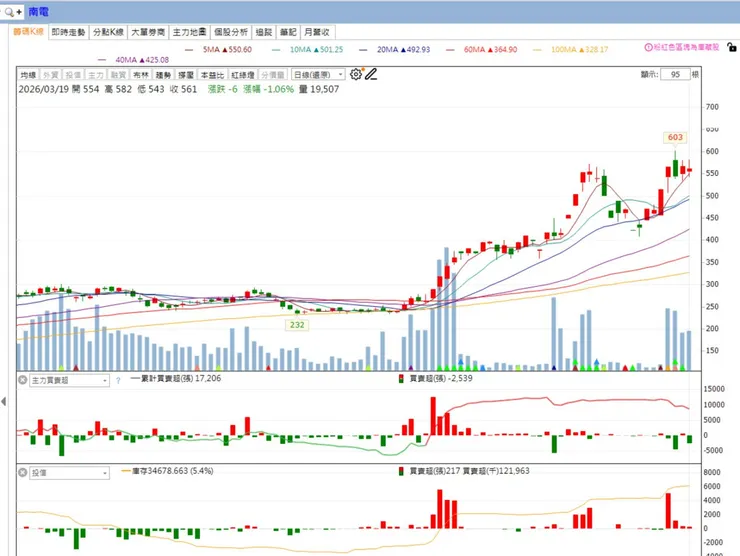The image size is (740, 556).
Task: Toggle the 均線 moving average overlay
Action: 28,75
